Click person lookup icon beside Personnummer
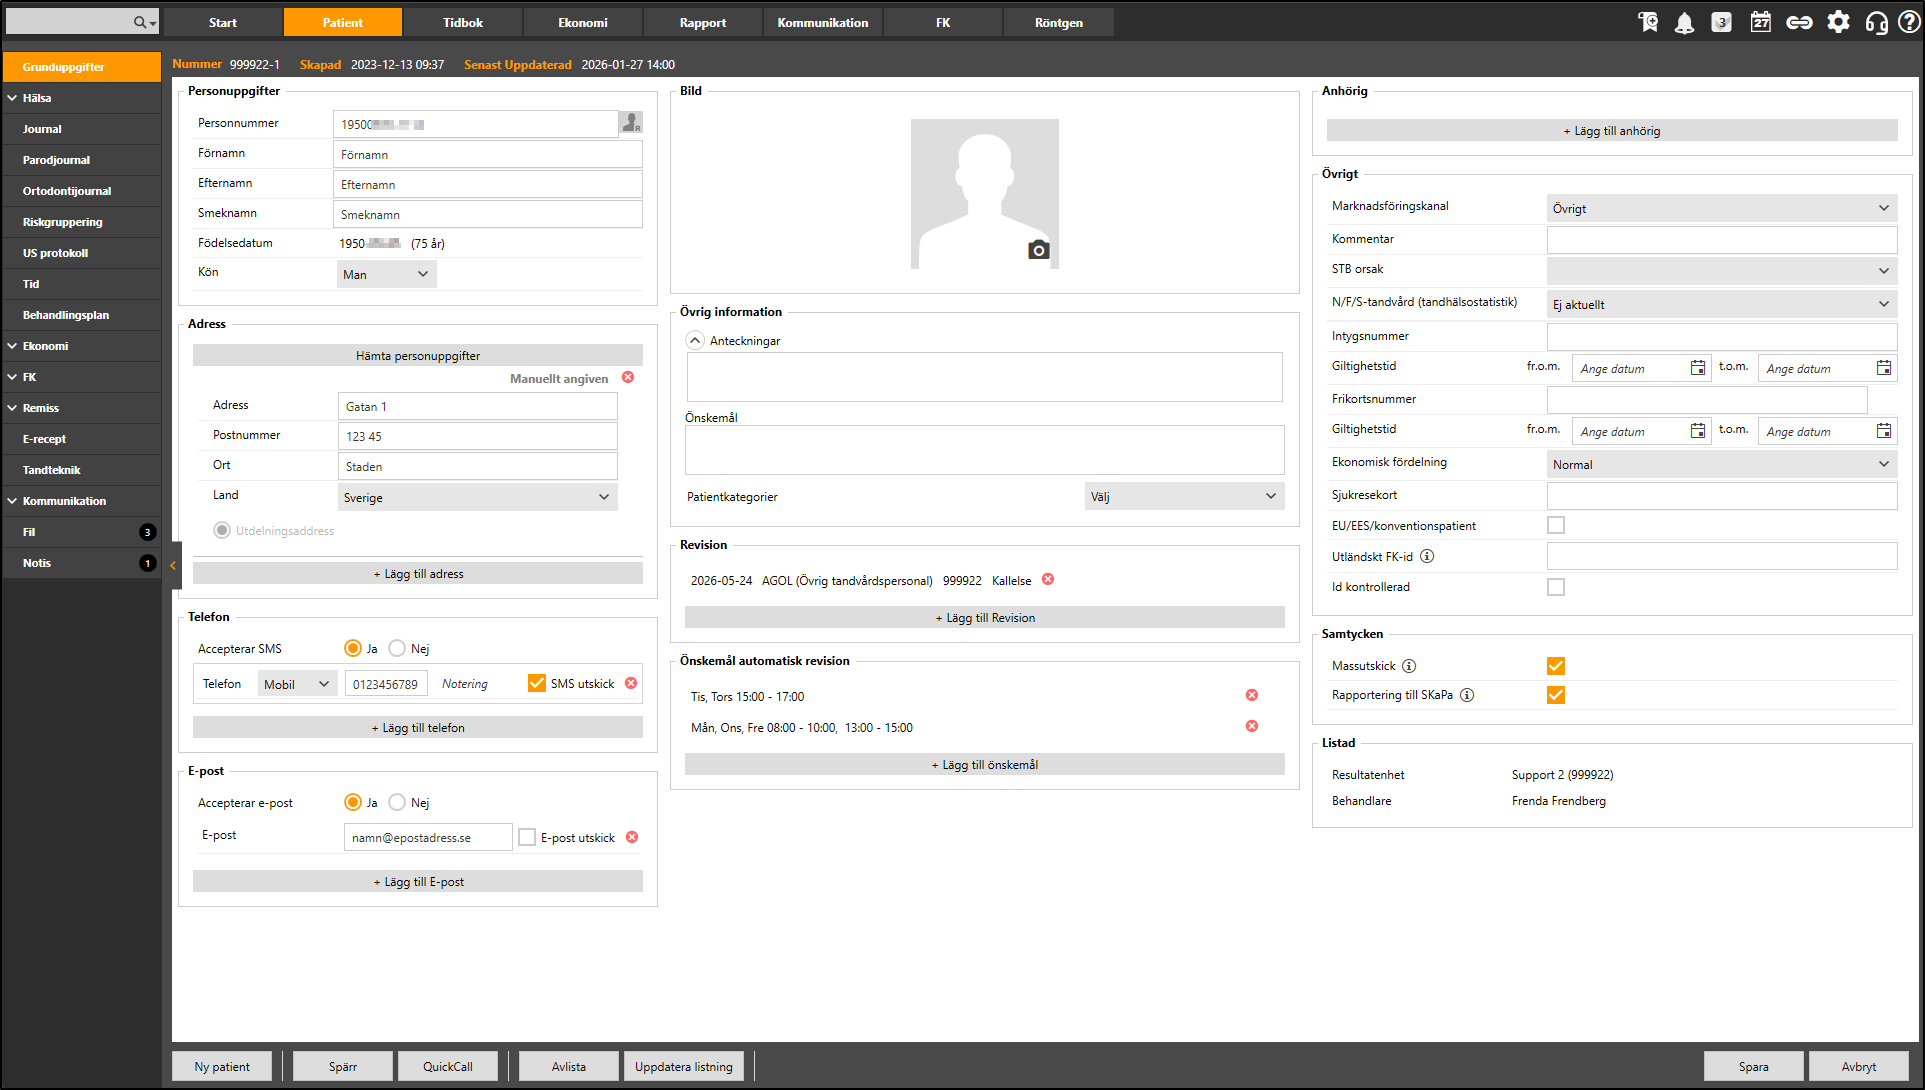This screenshot has height=1090, width=1925. point(631,123)
